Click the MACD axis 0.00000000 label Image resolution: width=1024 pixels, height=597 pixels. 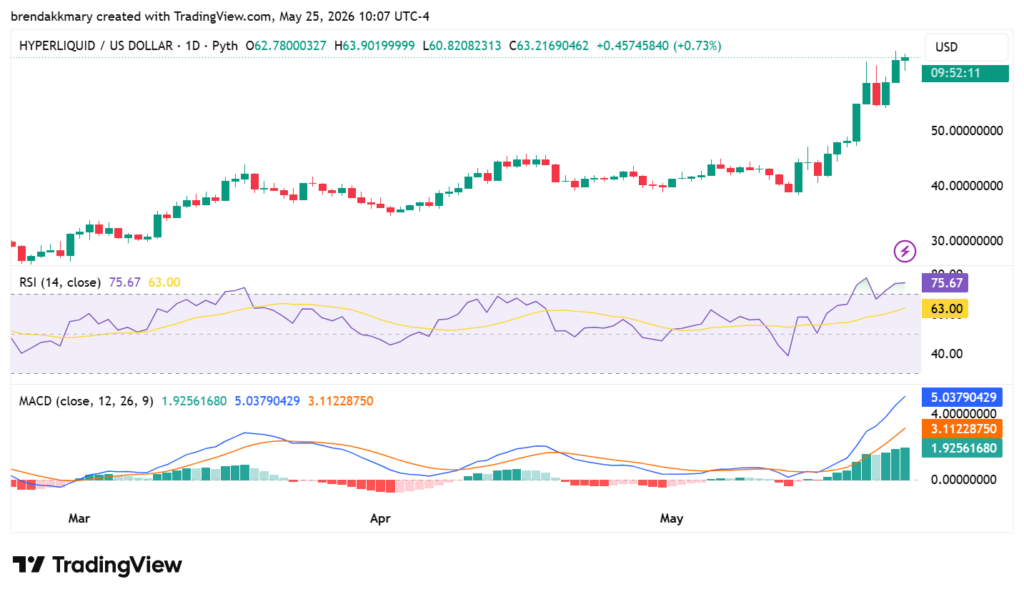tap(963, 479)
